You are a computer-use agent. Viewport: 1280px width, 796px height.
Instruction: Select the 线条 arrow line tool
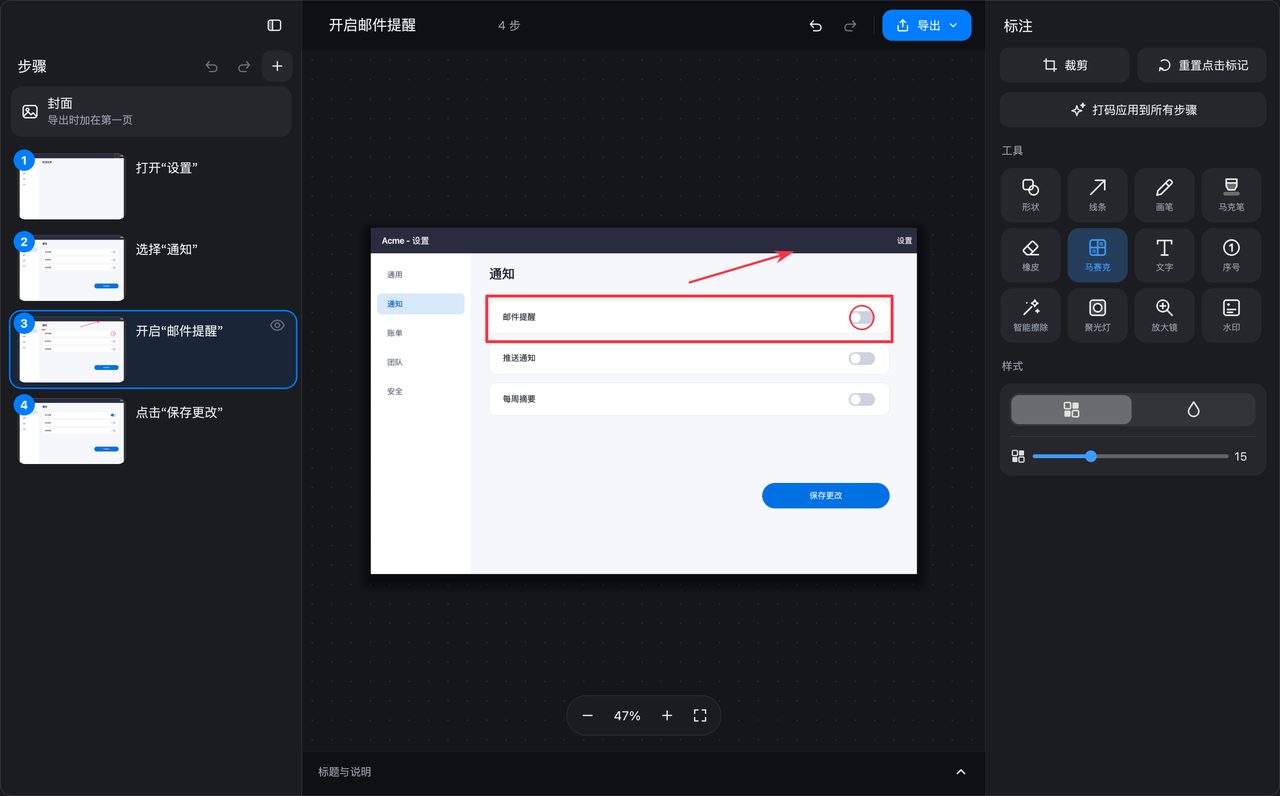pyautogui.click(x=1097, y=195)
